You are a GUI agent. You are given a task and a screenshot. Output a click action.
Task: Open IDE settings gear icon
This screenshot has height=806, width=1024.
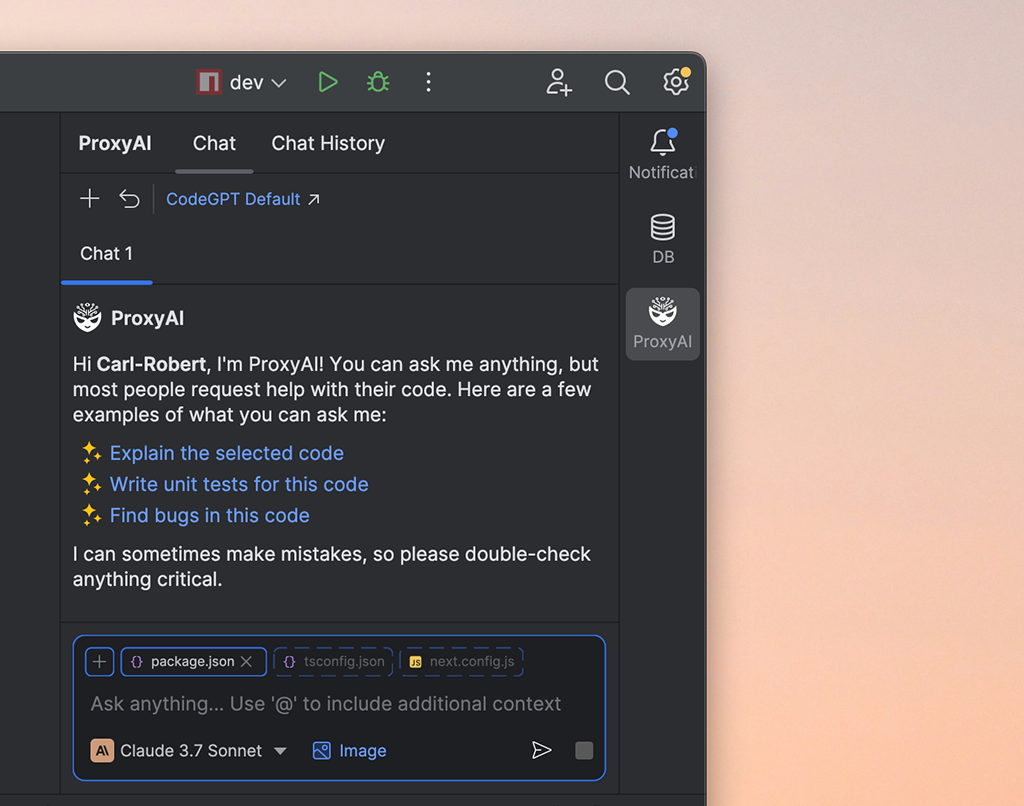(x=676, y=82)
